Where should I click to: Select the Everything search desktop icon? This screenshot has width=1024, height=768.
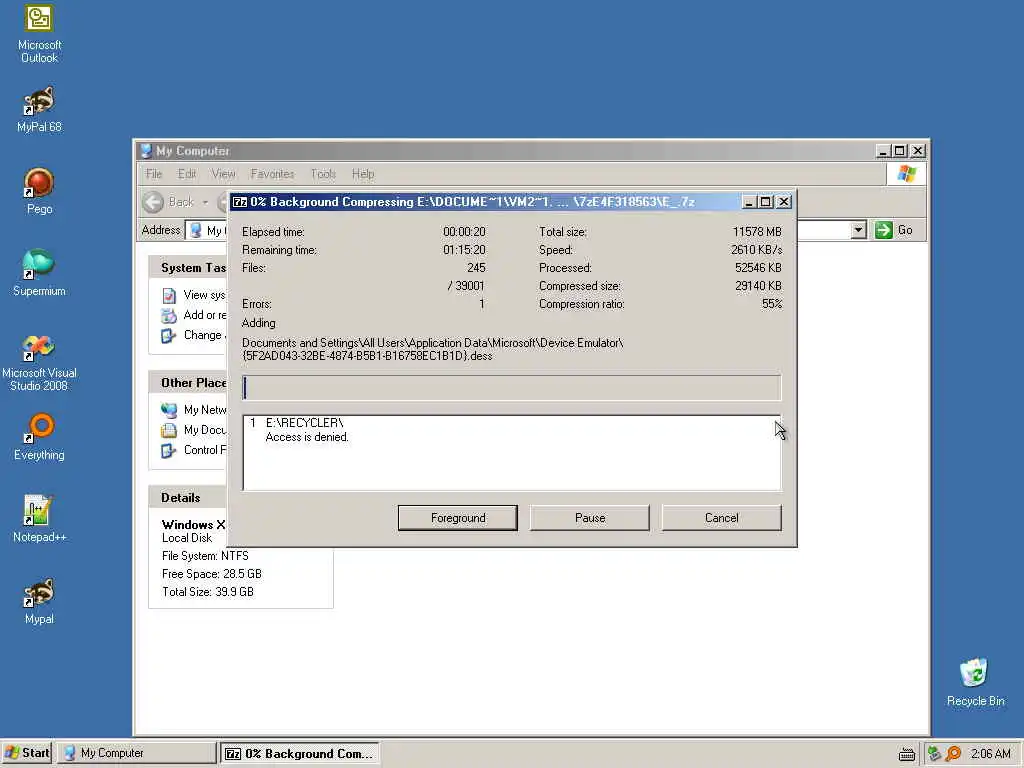click(39, 436)
